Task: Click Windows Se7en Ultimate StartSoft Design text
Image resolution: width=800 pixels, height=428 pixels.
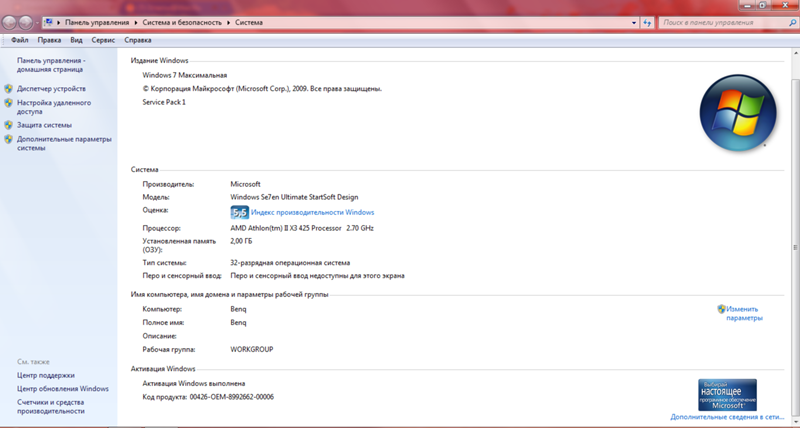Action: coord(294,197)
